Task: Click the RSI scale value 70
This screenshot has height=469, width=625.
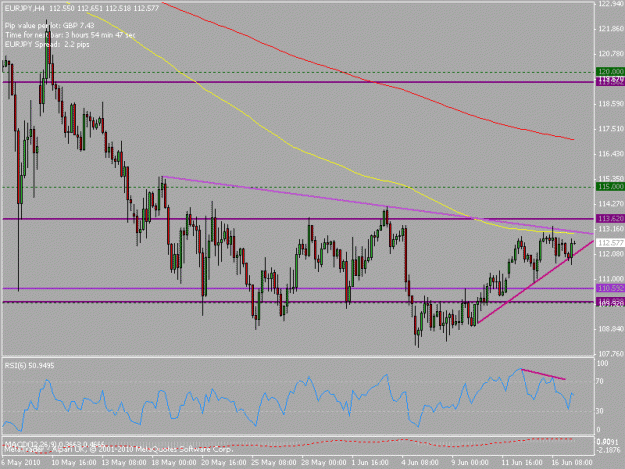Action: pyautogui.click(x=600, y=381)
